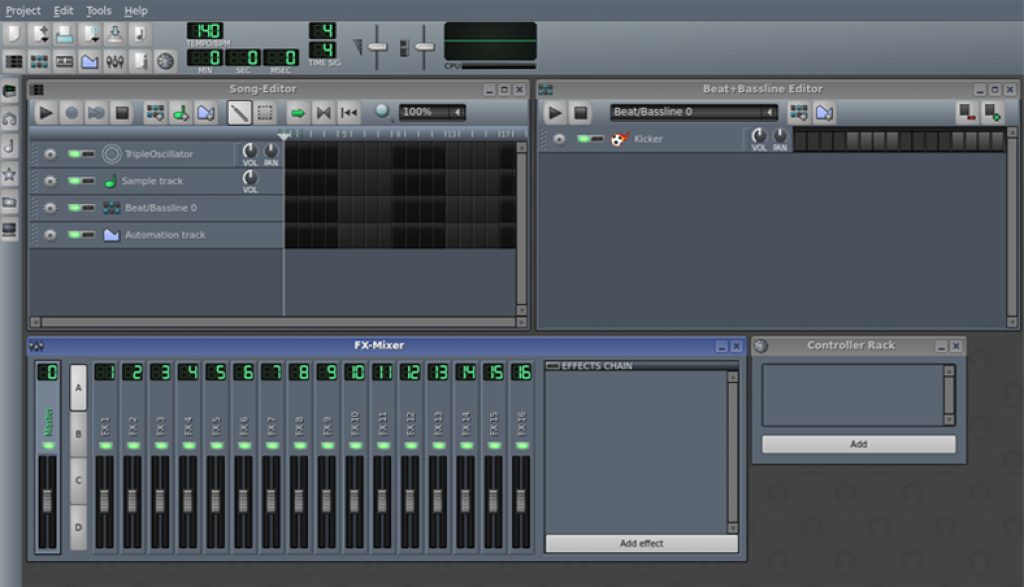This screenshot has height=587, width=1024.
Task: Open Kicker track gear menu
Action: (559, 138)
